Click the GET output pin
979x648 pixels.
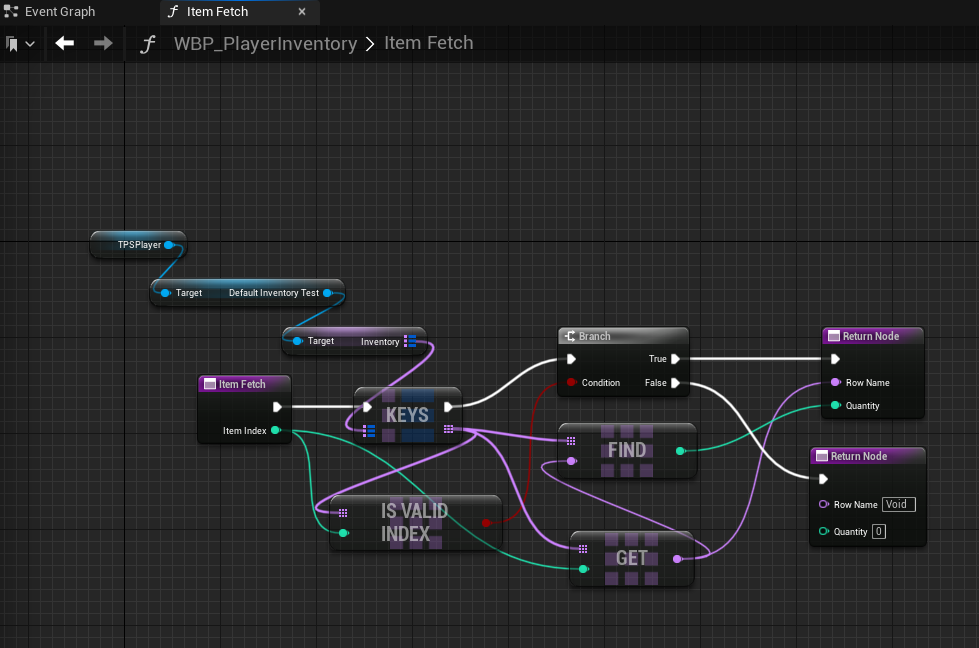pyautogui.click(x=677, y=559)
